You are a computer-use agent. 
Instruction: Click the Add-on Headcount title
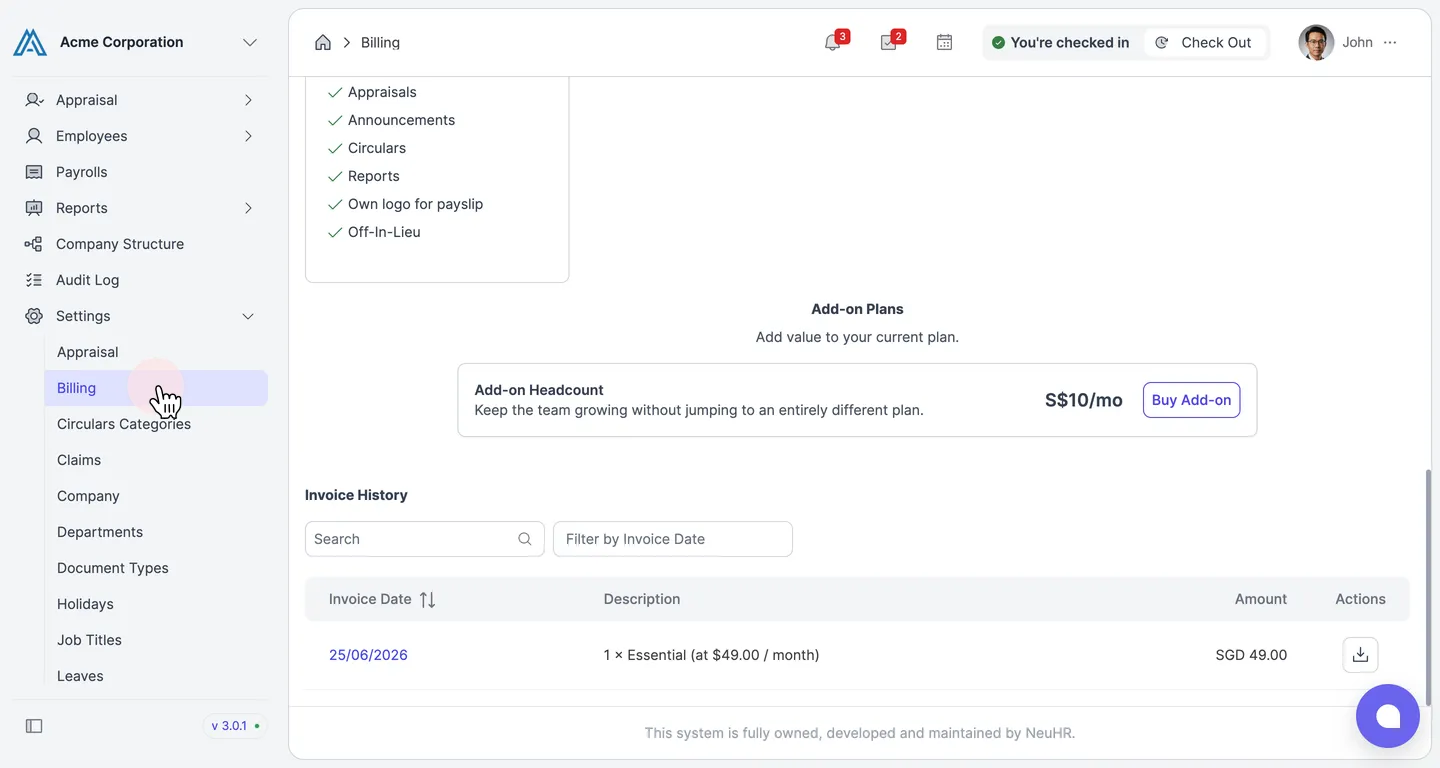(539, 390)
